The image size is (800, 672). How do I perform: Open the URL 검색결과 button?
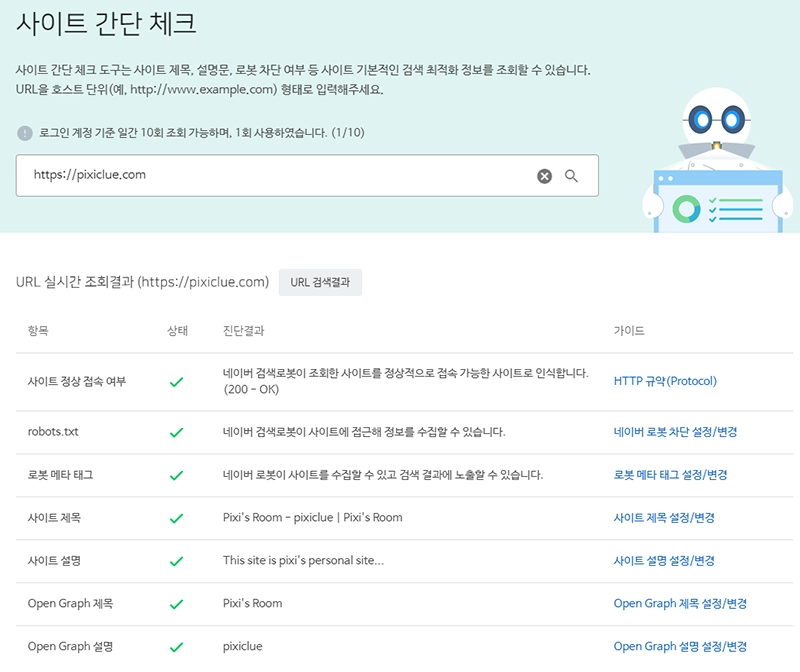320,282
